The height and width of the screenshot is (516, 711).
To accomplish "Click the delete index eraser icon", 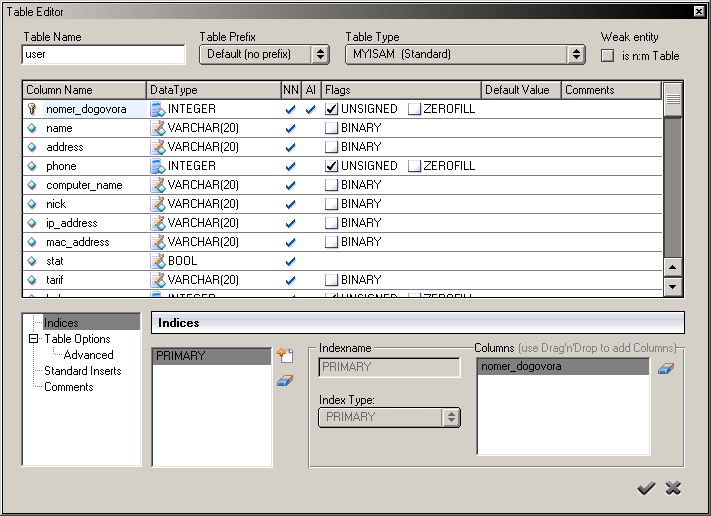I will click(x=285, y=380).
